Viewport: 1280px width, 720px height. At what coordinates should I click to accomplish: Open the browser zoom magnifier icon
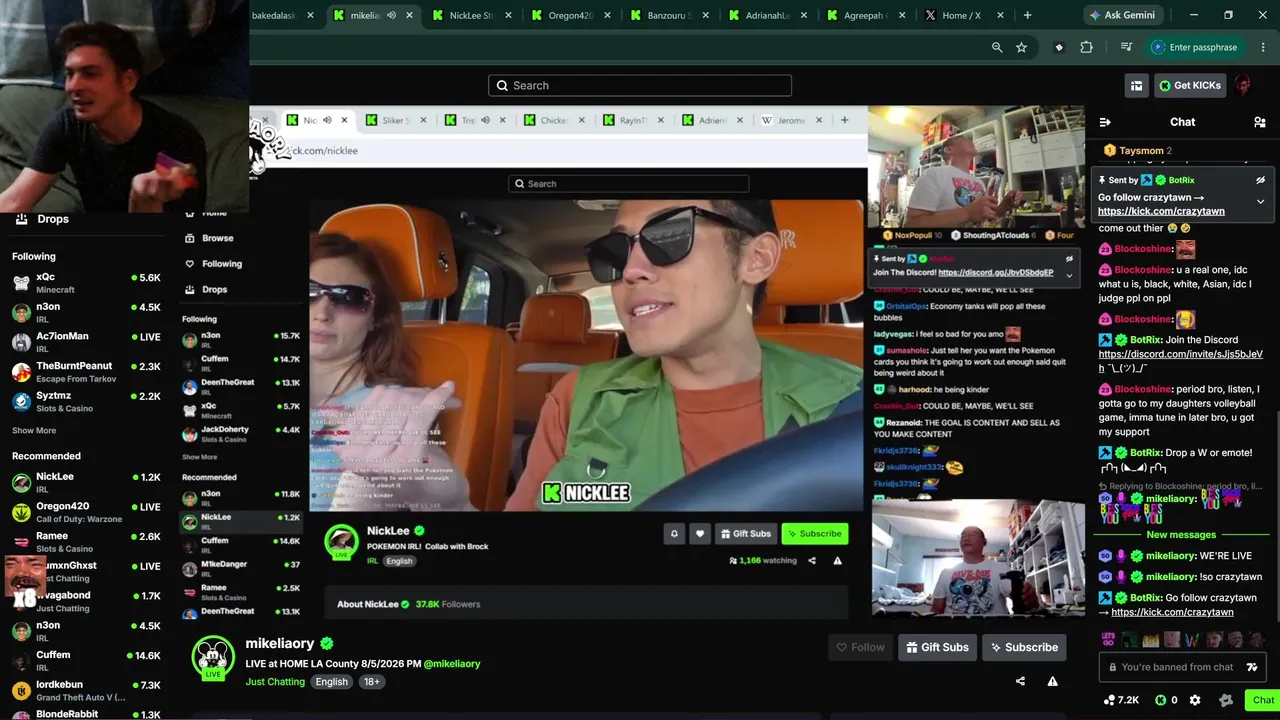[x=997, y=47]
